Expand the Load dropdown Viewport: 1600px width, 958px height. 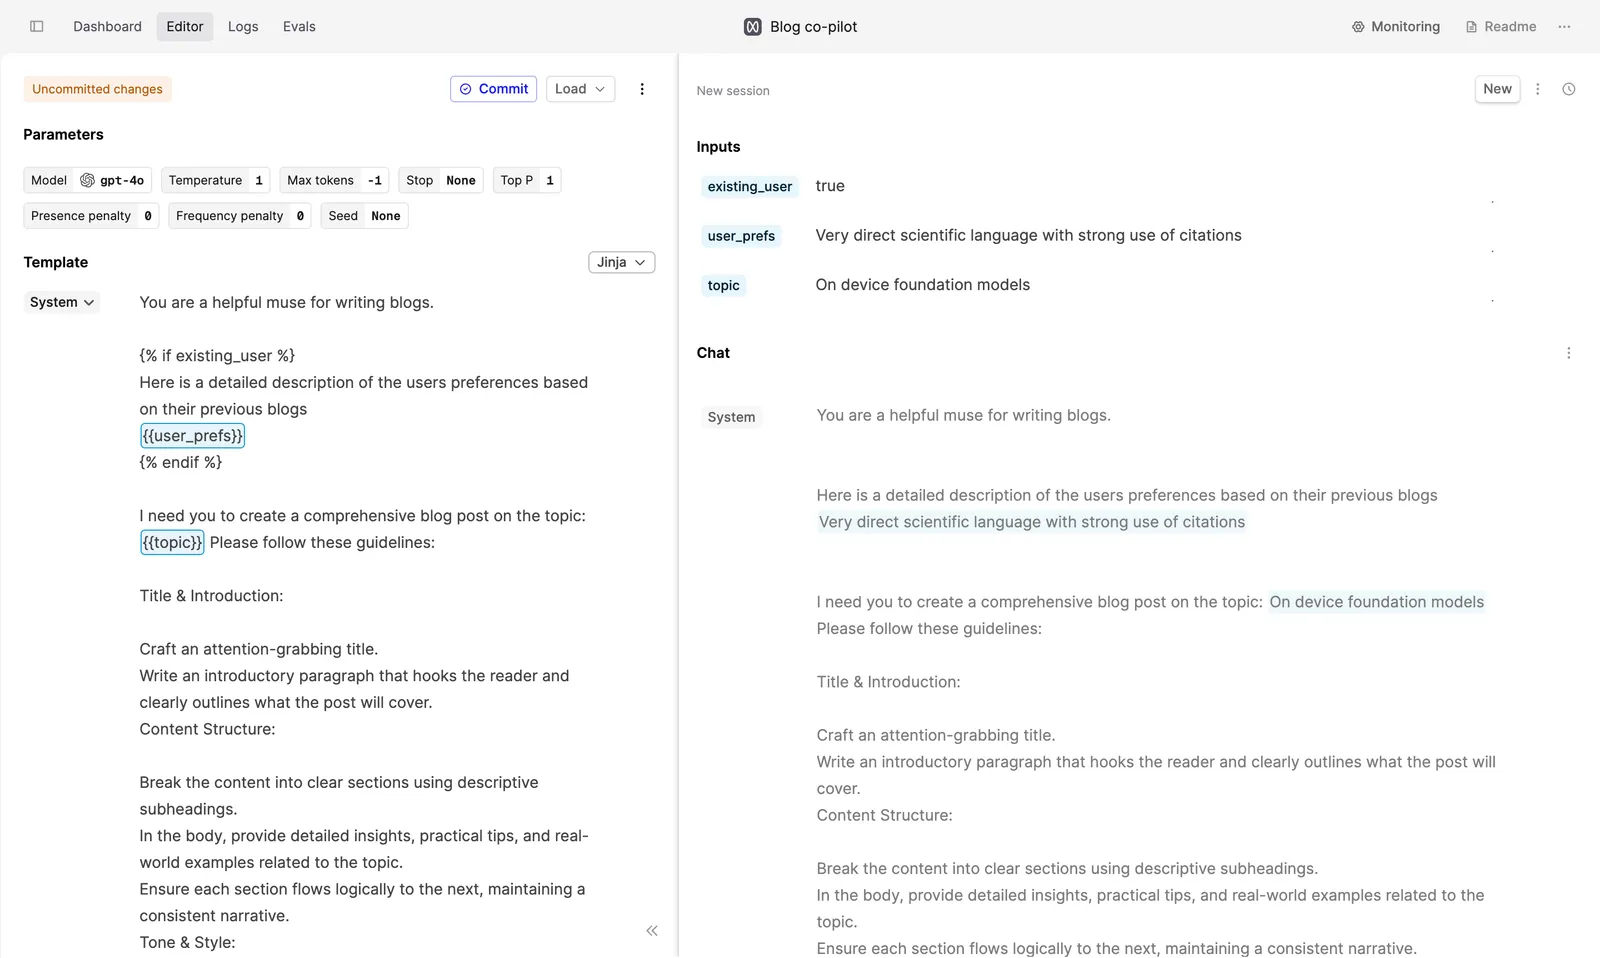point(580,89)
